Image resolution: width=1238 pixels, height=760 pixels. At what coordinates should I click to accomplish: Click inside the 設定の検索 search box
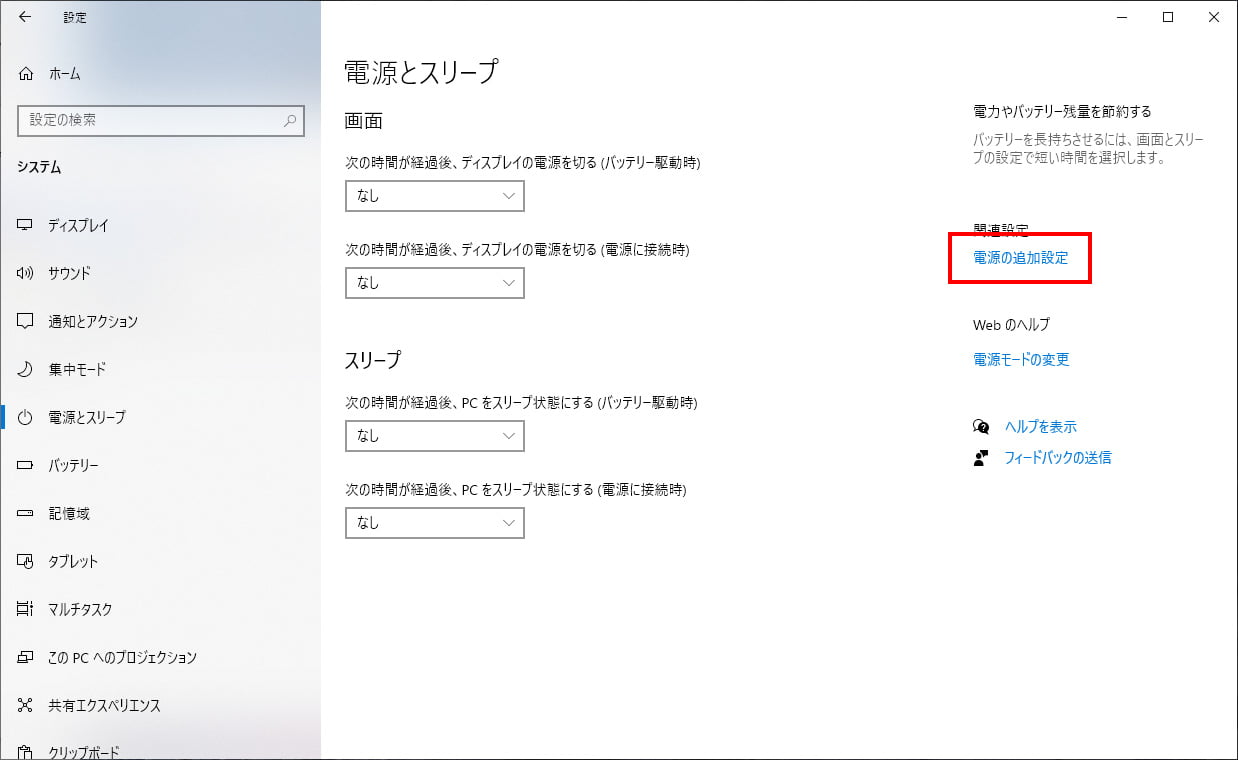point(160,120)
